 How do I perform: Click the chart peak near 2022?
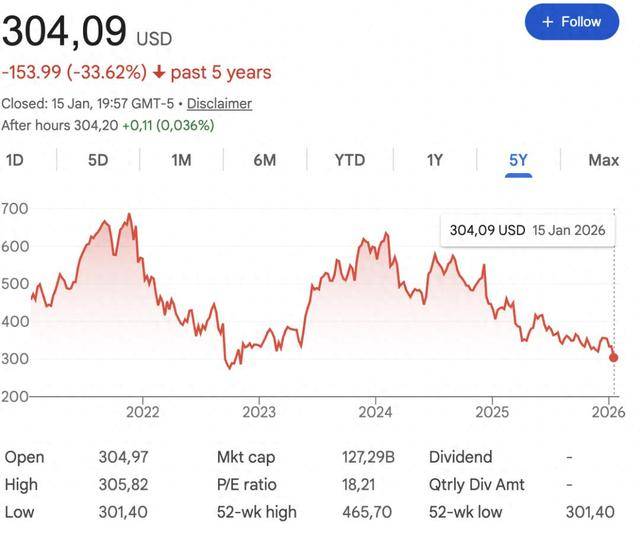click(x=129, y=215)
